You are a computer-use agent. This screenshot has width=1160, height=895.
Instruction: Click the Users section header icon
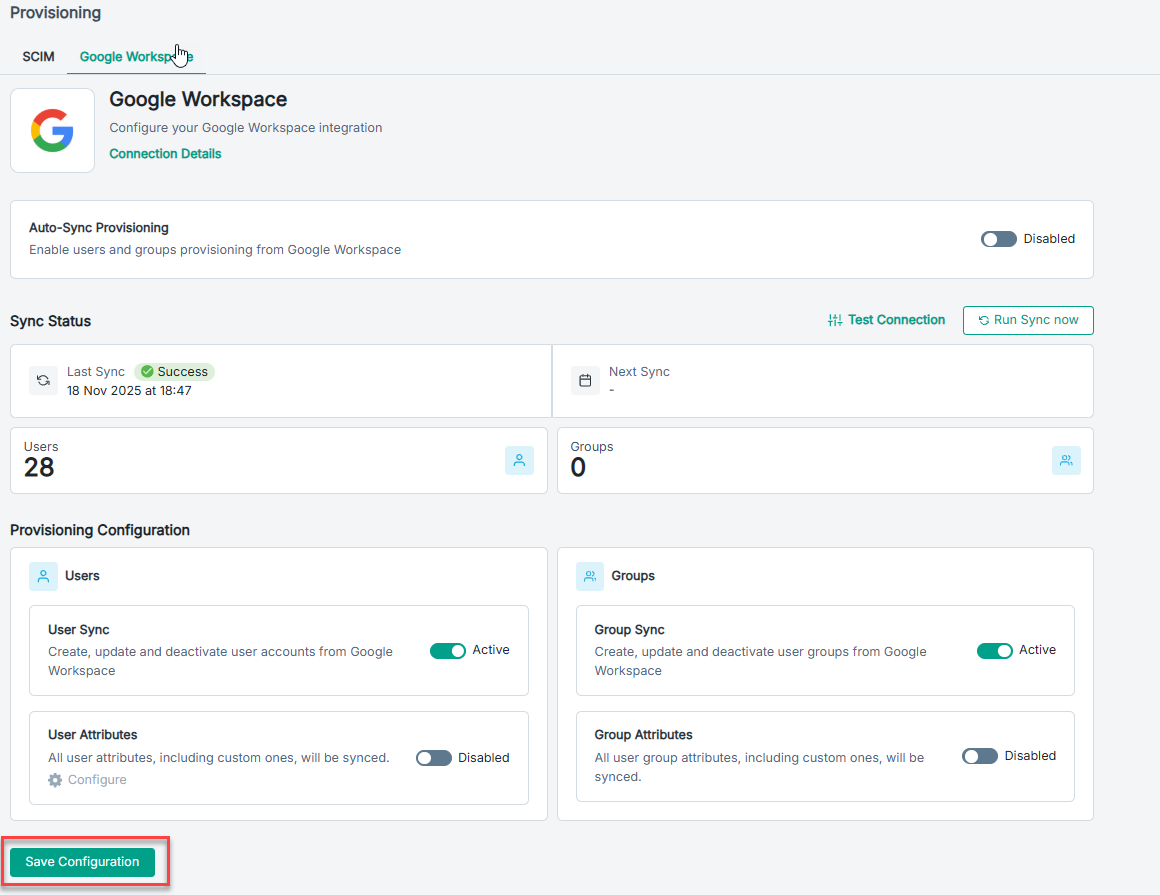pyautogui.click(x=43, y=576)
